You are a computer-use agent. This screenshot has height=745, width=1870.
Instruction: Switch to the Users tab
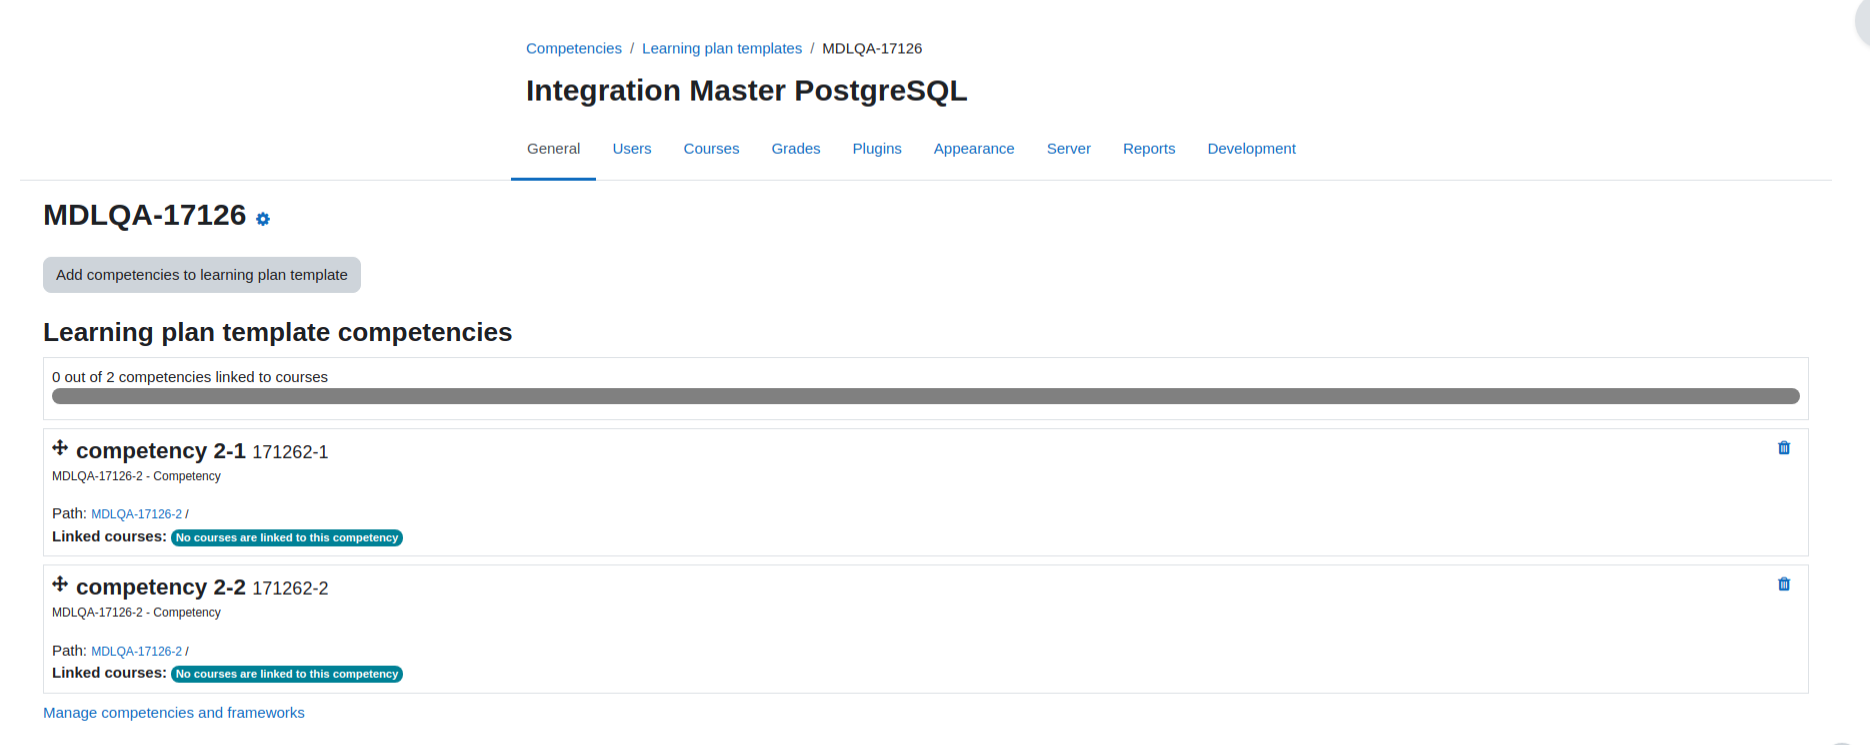(632, 149)
